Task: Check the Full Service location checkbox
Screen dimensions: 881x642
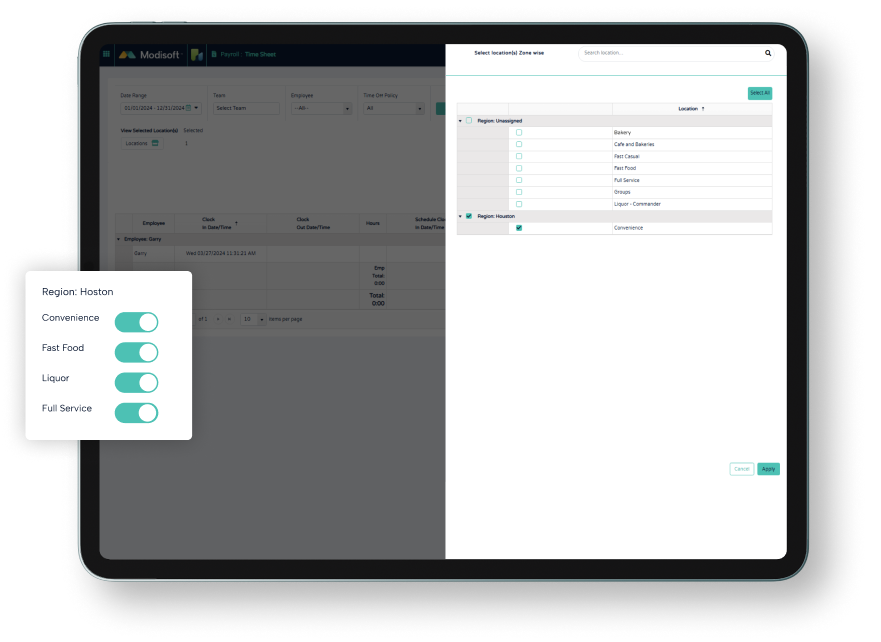Action: [x=519, y=180]
